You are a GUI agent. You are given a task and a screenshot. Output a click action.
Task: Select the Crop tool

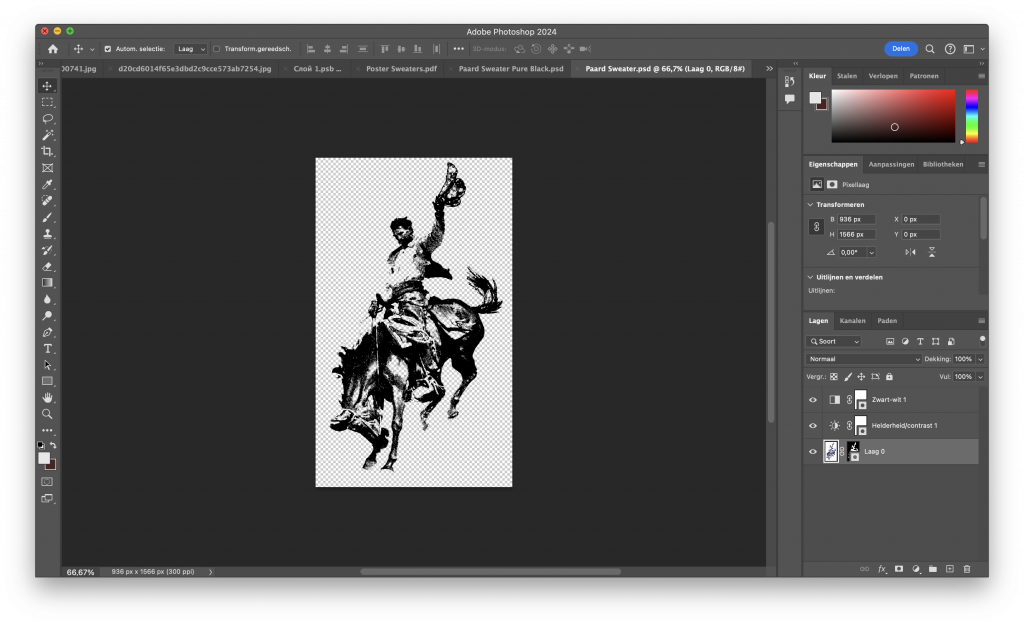(x=48, y=151)
